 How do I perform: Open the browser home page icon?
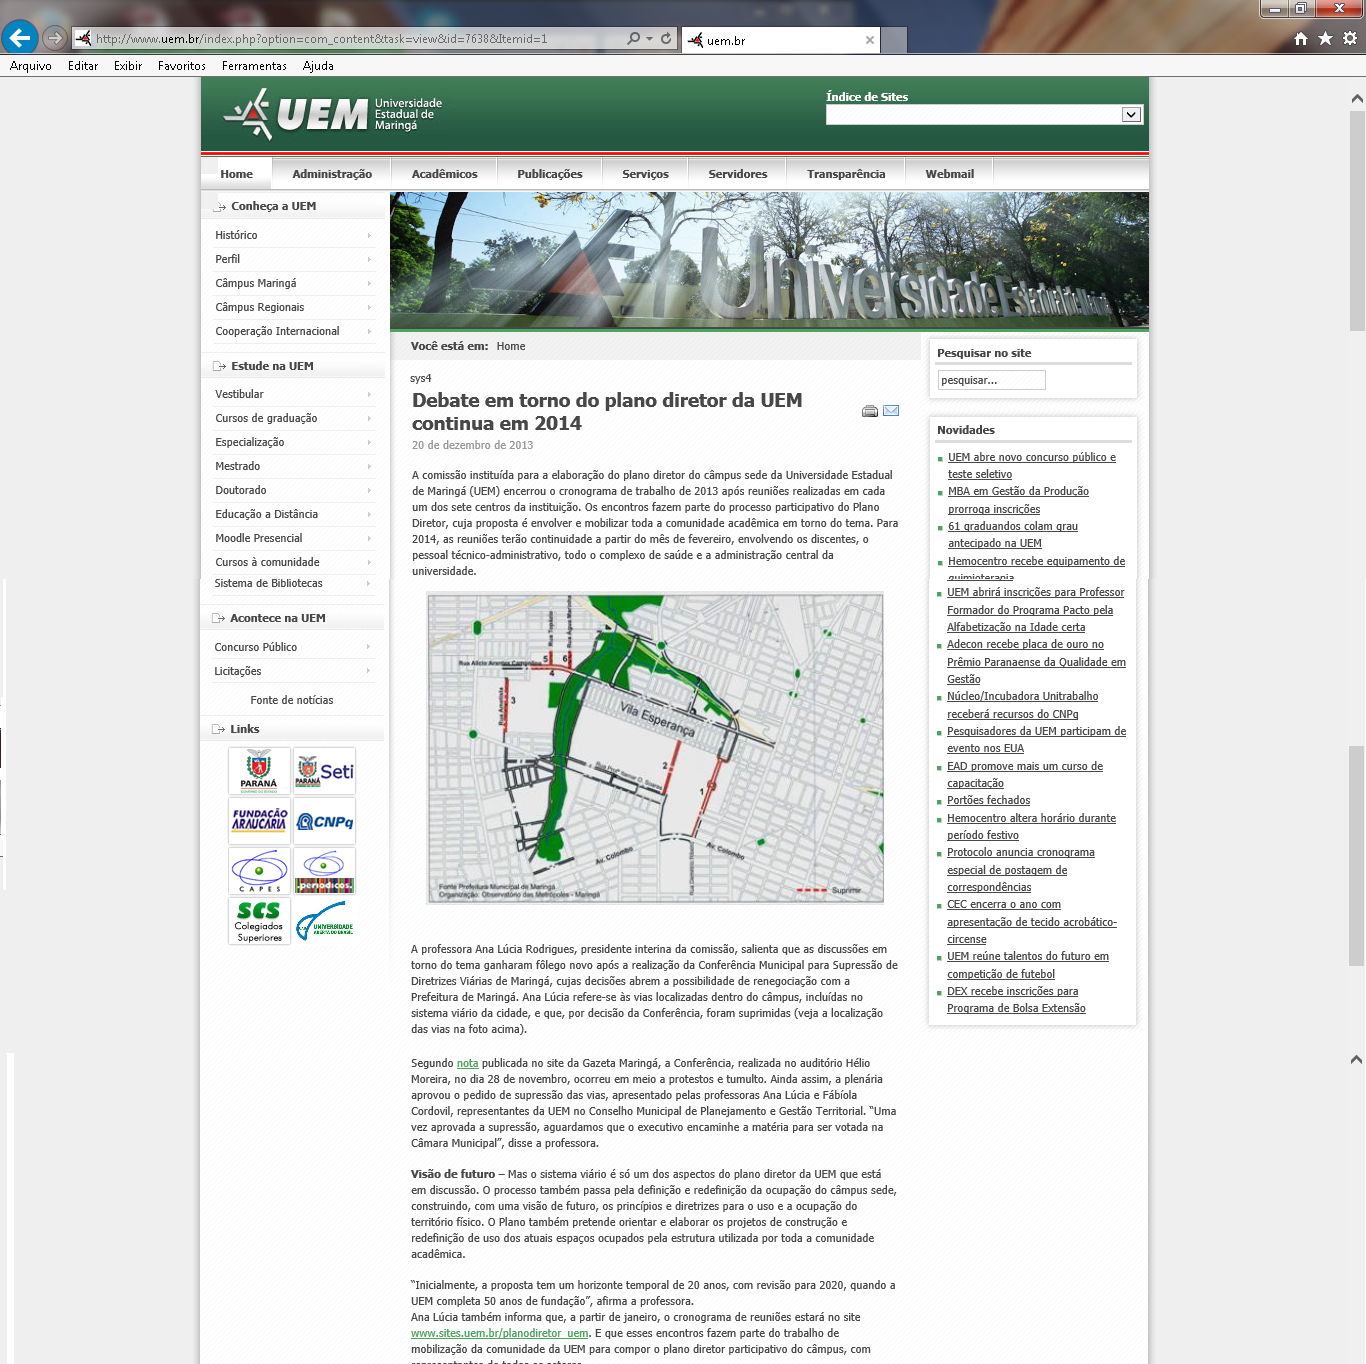coord(1301,39)
